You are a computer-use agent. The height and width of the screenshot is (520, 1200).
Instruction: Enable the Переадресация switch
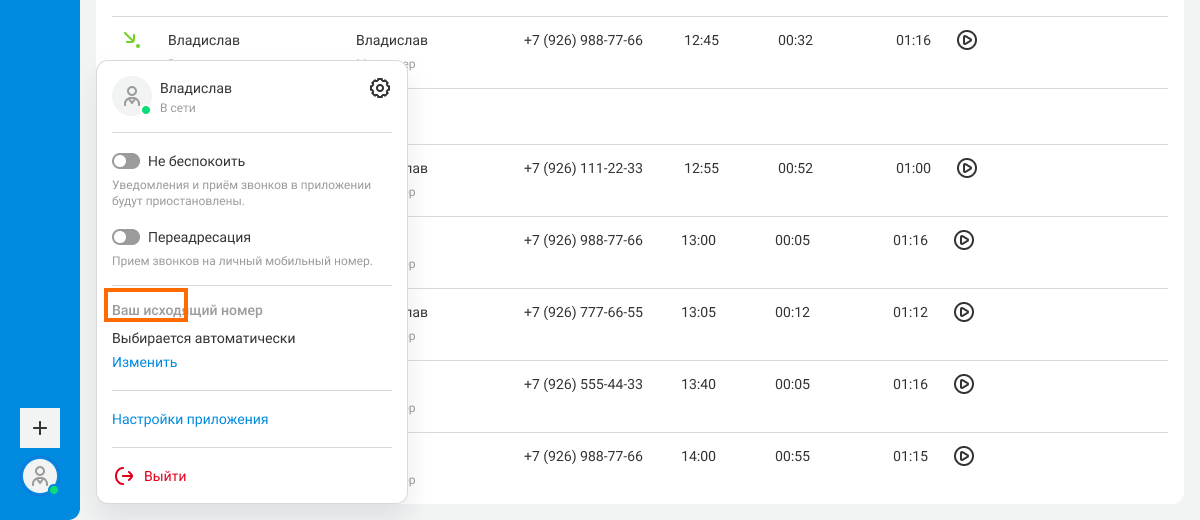click(126, 237)
